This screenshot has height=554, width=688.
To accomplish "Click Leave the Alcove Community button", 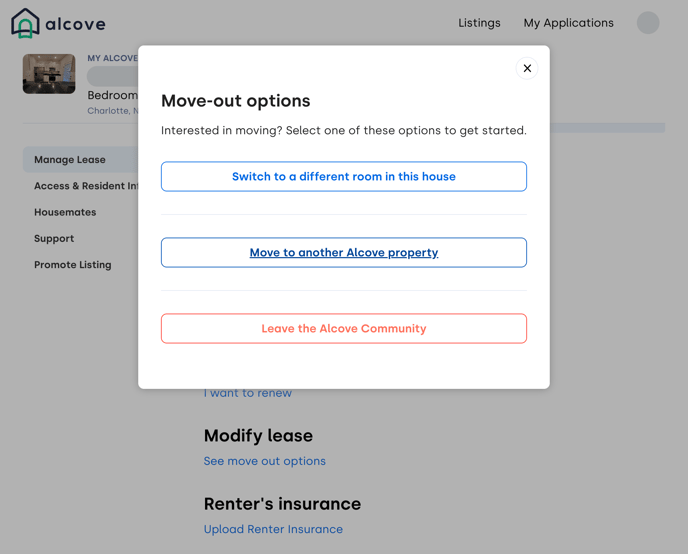I will pyautogui.click(x=344, y=329).
